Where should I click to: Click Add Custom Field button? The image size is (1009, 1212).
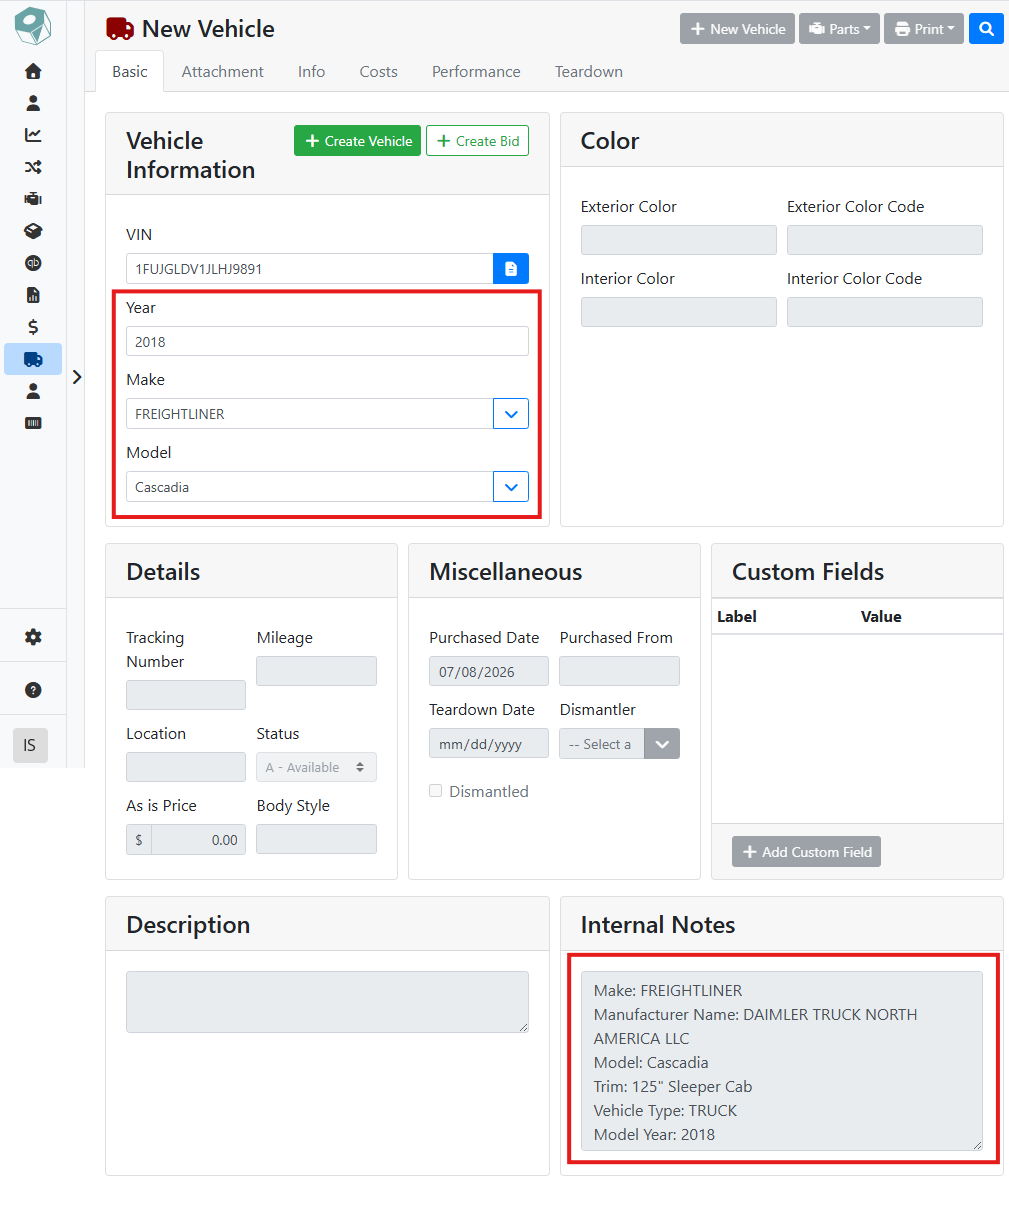(x=806, y=852)
